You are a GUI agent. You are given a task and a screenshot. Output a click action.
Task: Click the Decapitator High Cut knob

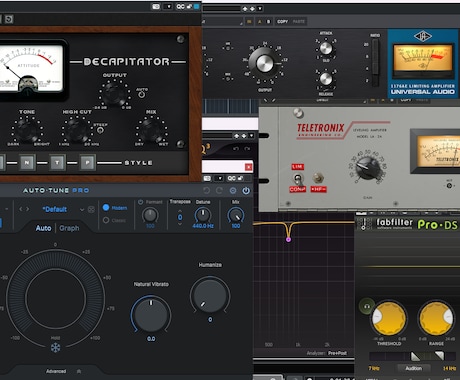[x=77, y=130]
